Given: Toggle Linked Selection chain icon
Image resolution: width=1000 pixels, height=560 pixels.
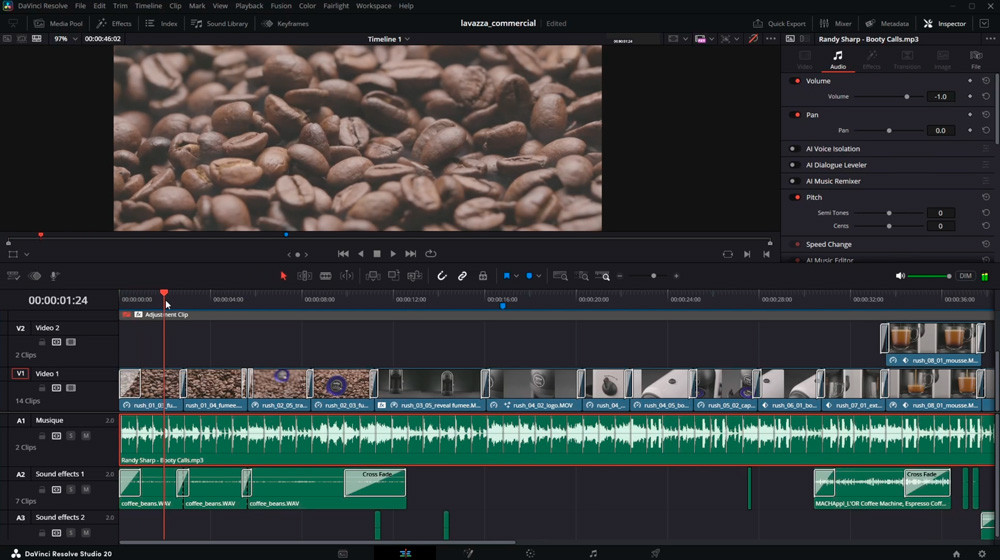Looking at the screenshot, I should coord(462,276).
